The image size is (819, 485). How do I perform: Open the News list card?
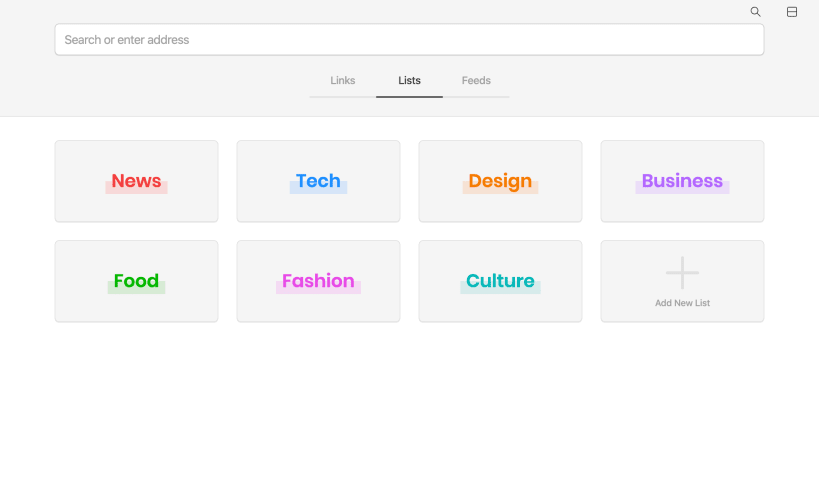pyautogui.click(x=136, y=181)
